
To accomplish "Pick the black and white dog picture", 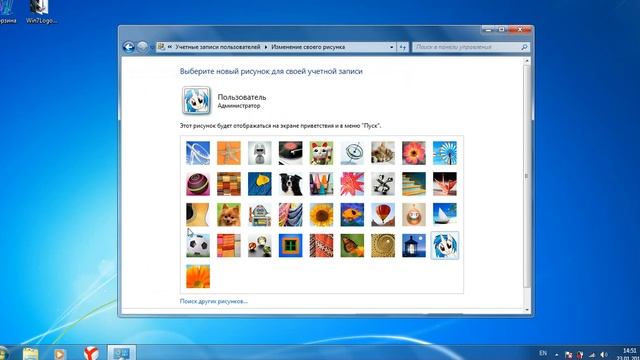I will pyautogui.click(x=291, y=184).
